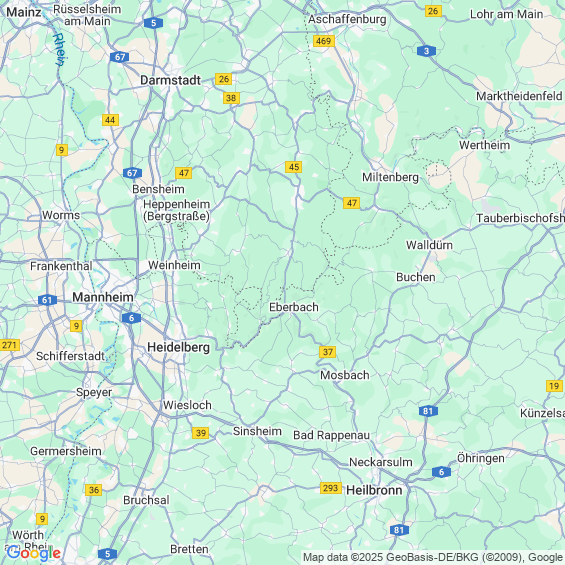This screenshot has height=565, width=565.
Task: Click the A61 highway shield near Mannheim
Action: 47,300
